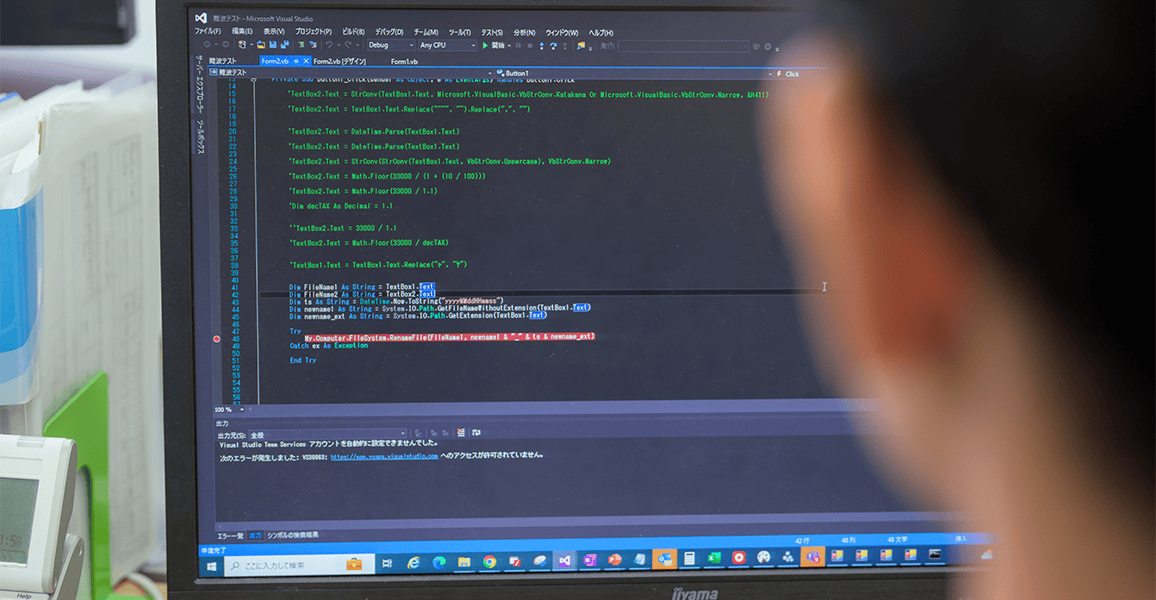Close the Form2.vb tab

[306, 61]
